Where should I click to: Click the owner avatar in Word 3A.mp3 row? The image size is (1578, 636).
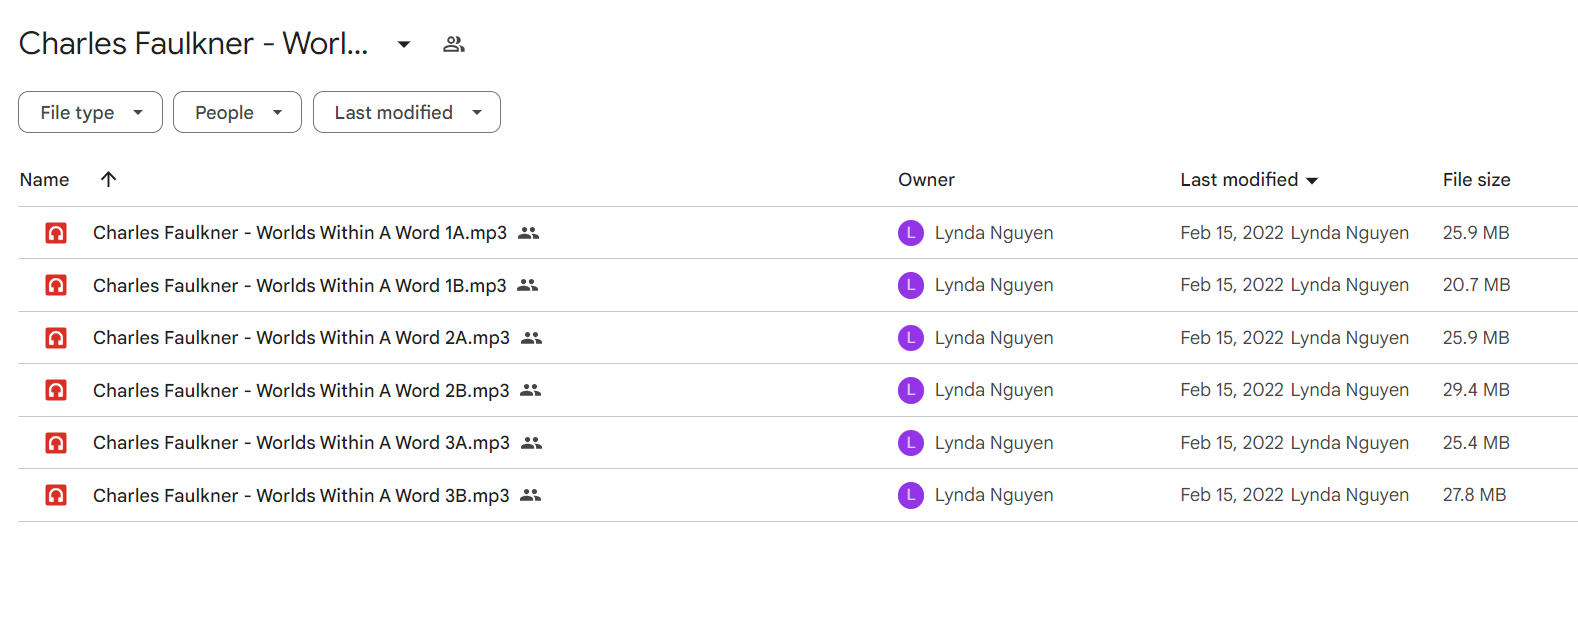tap(911, 443)
